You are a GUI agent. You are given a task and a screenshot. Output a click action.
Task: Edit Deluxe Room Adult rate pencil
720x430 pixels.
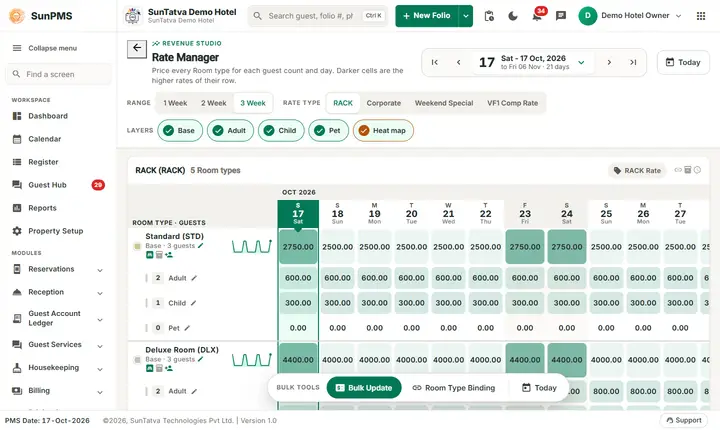tap(194, 391)
